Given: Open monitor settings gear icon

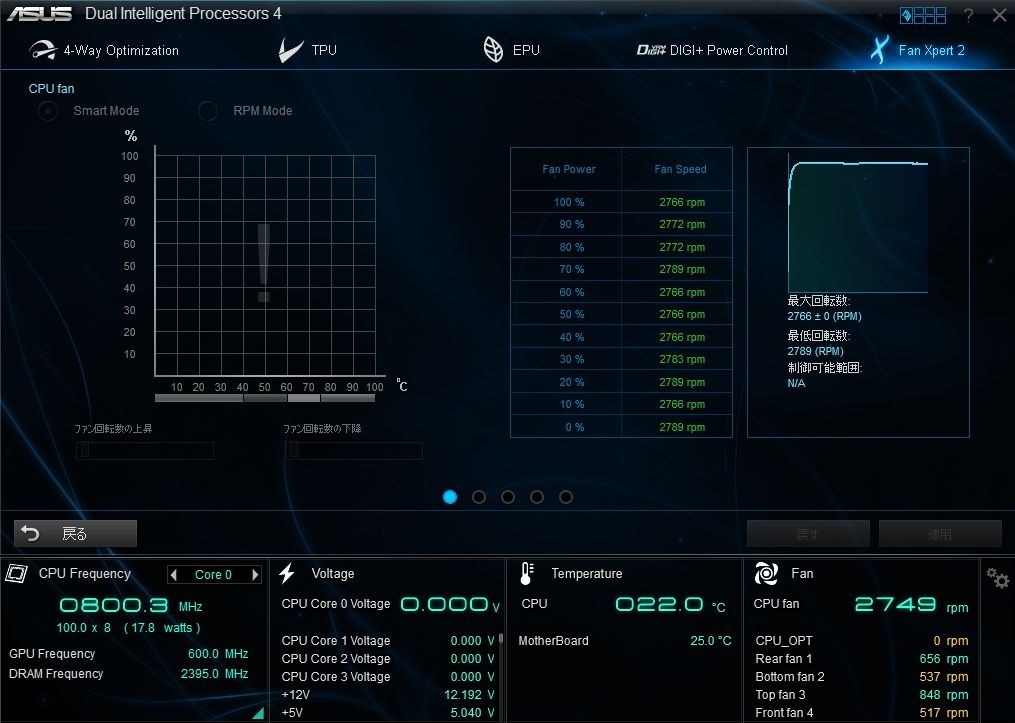Looking at the screenshot, I should pos(998,577).
